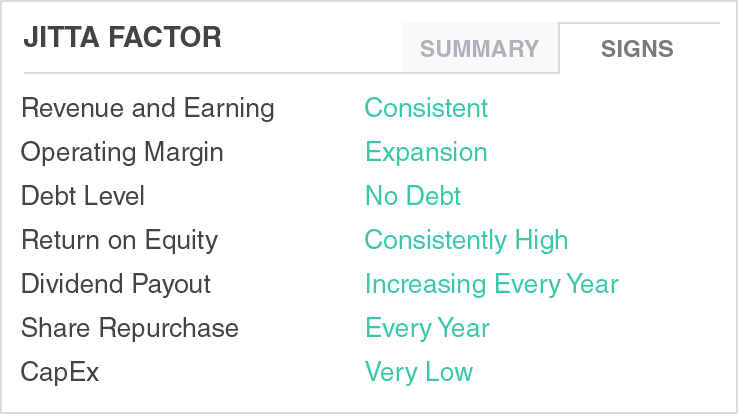Select the Very Low CapEx value

pos(418,372)
